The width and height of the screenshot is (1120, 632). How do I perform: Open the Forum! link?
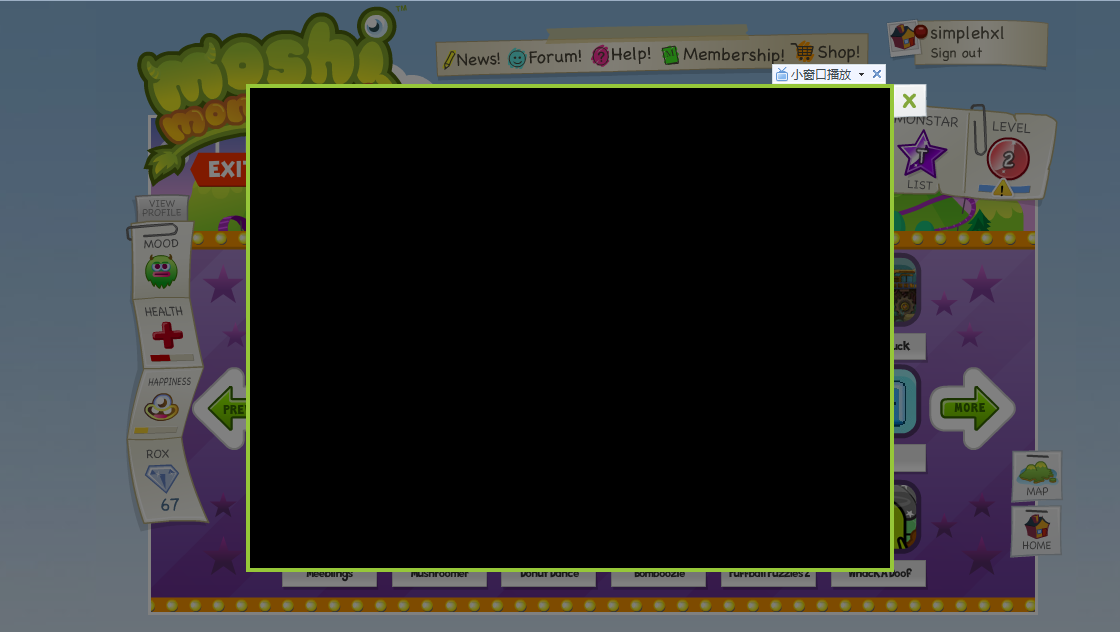[545, 57]
